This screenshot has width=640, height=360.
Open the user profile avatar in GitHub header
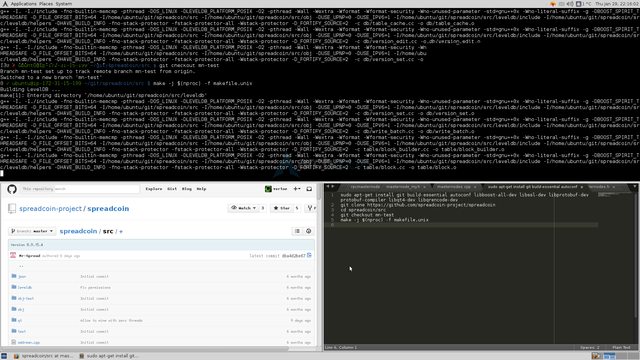click(x=268, y=189)
